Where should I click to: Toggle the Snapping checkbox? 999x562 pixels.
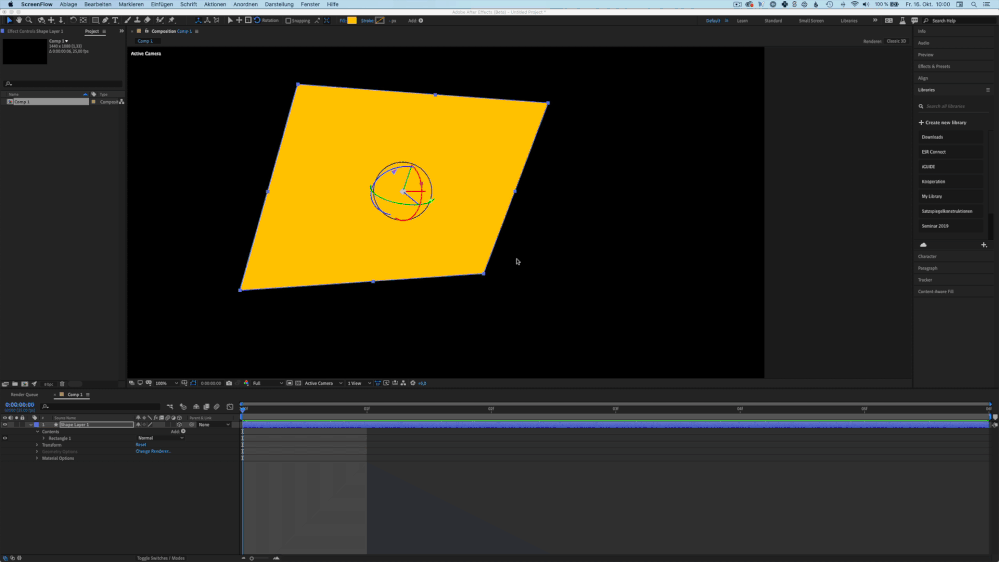point(288,20)
